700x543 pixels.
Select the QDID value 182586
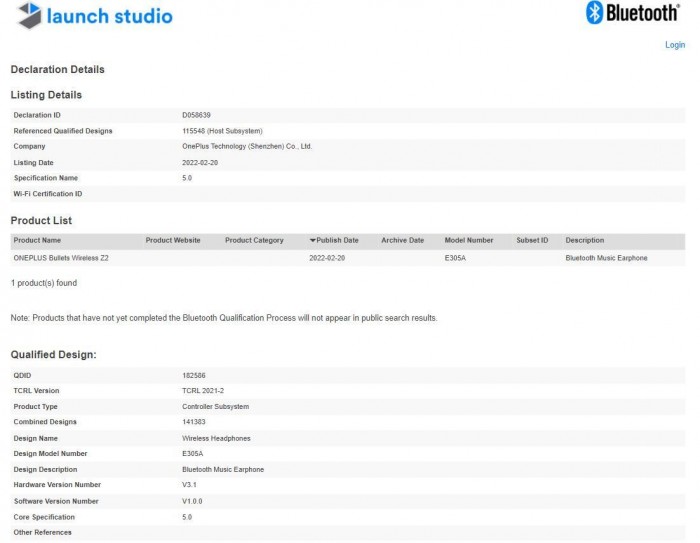194,374
